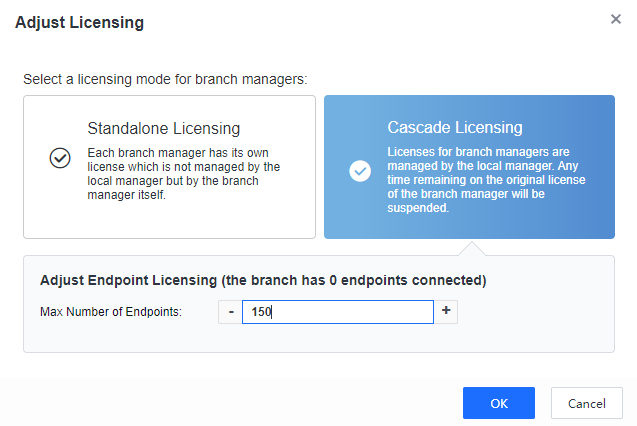637x426 pixels.
Task: Confirm the licensing change with OK
Action: pyautogui.click(x=498, y=403)
